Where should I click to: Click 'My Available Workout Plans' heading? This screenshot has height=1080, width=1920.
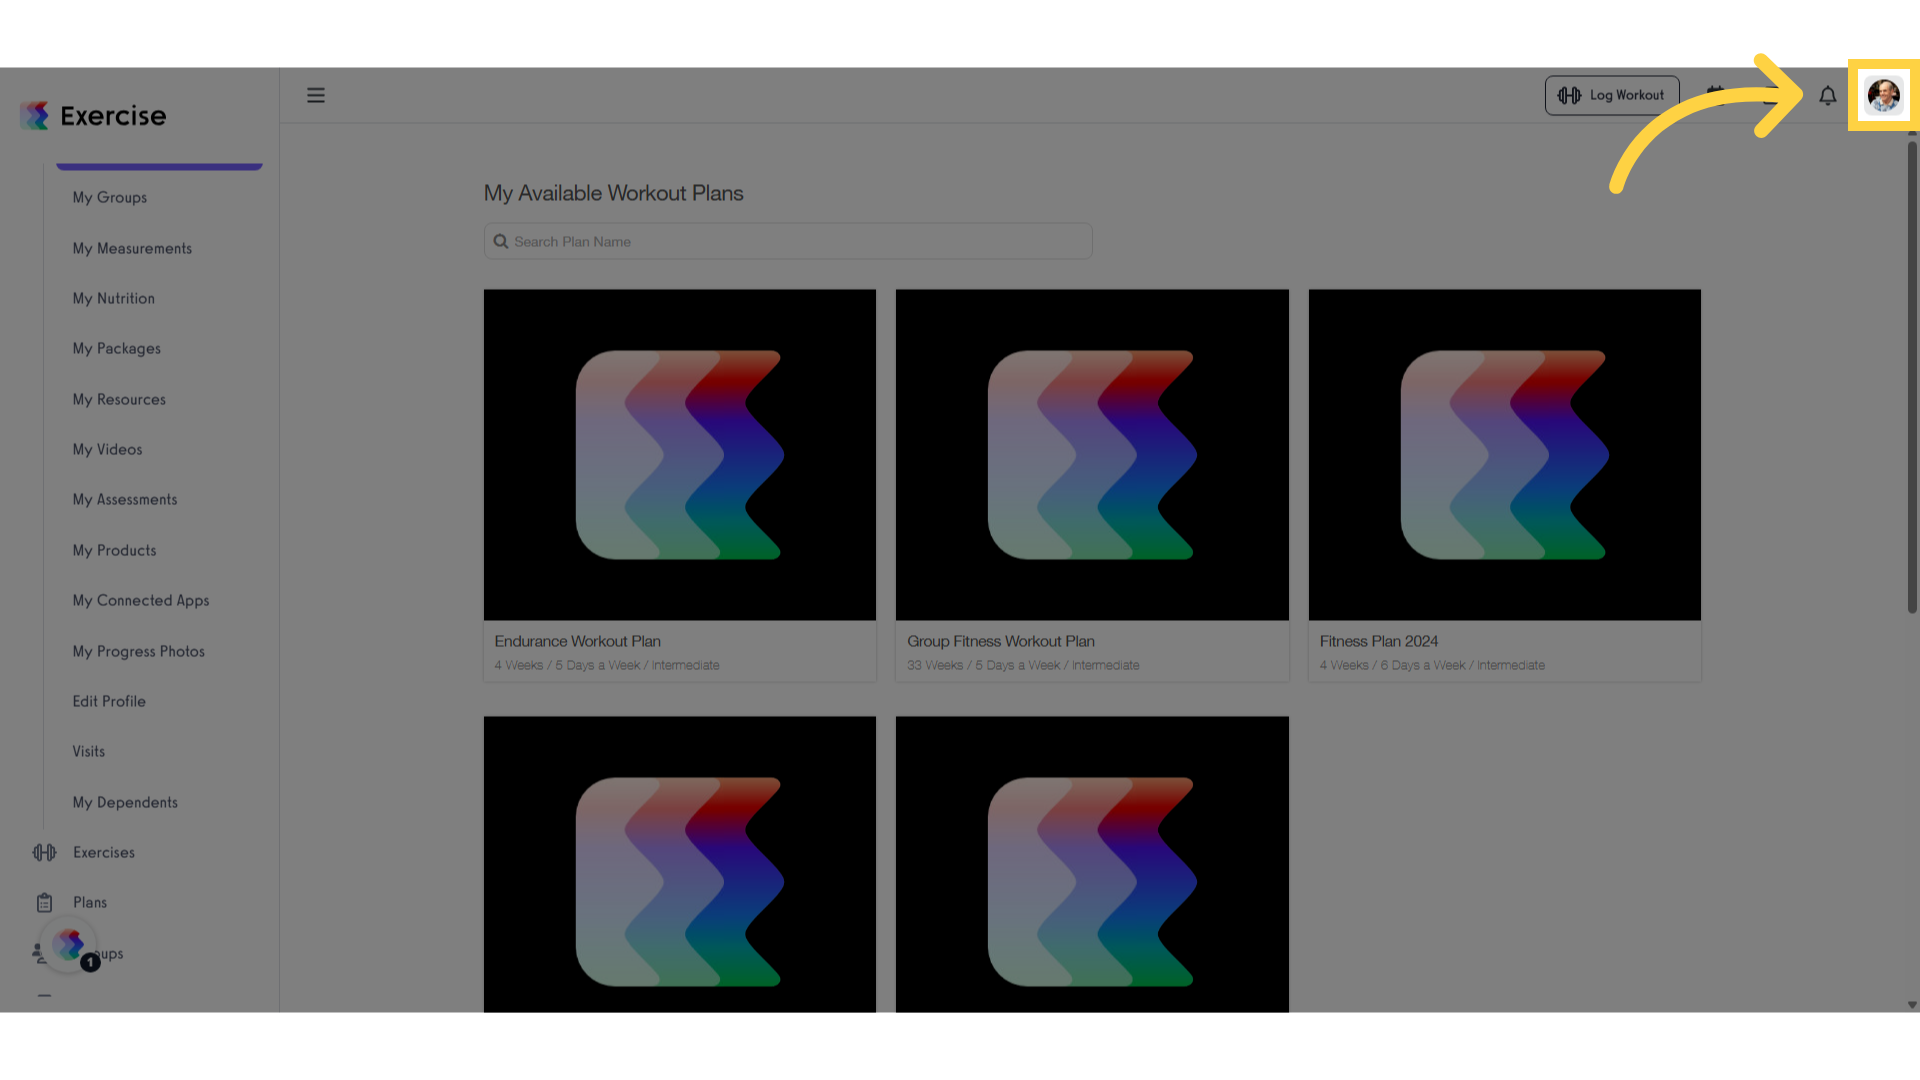(x=614, y=193)
